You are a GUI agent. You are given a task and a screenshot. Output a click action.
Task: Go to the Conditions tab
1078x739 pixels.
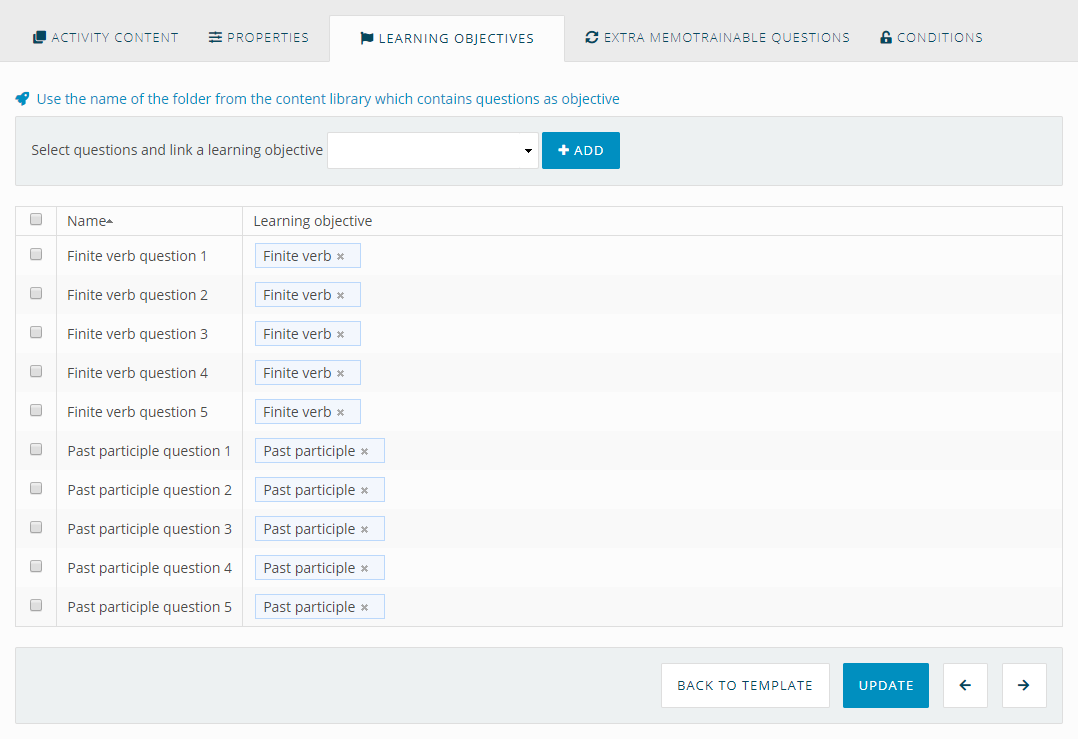coord(931,38)
